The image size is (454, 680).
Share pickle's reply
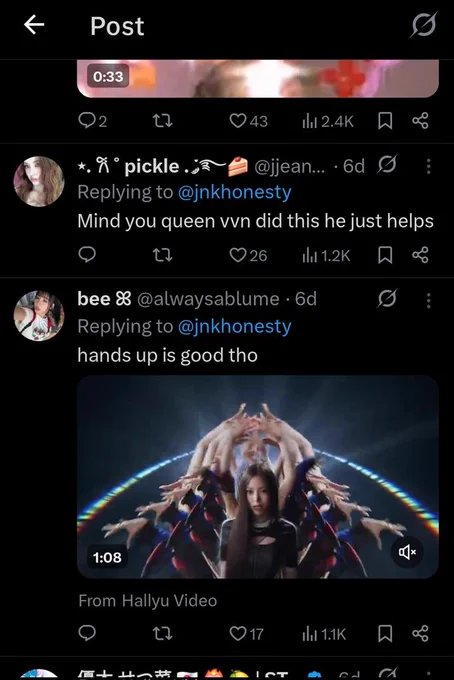[x=420, y=255]
